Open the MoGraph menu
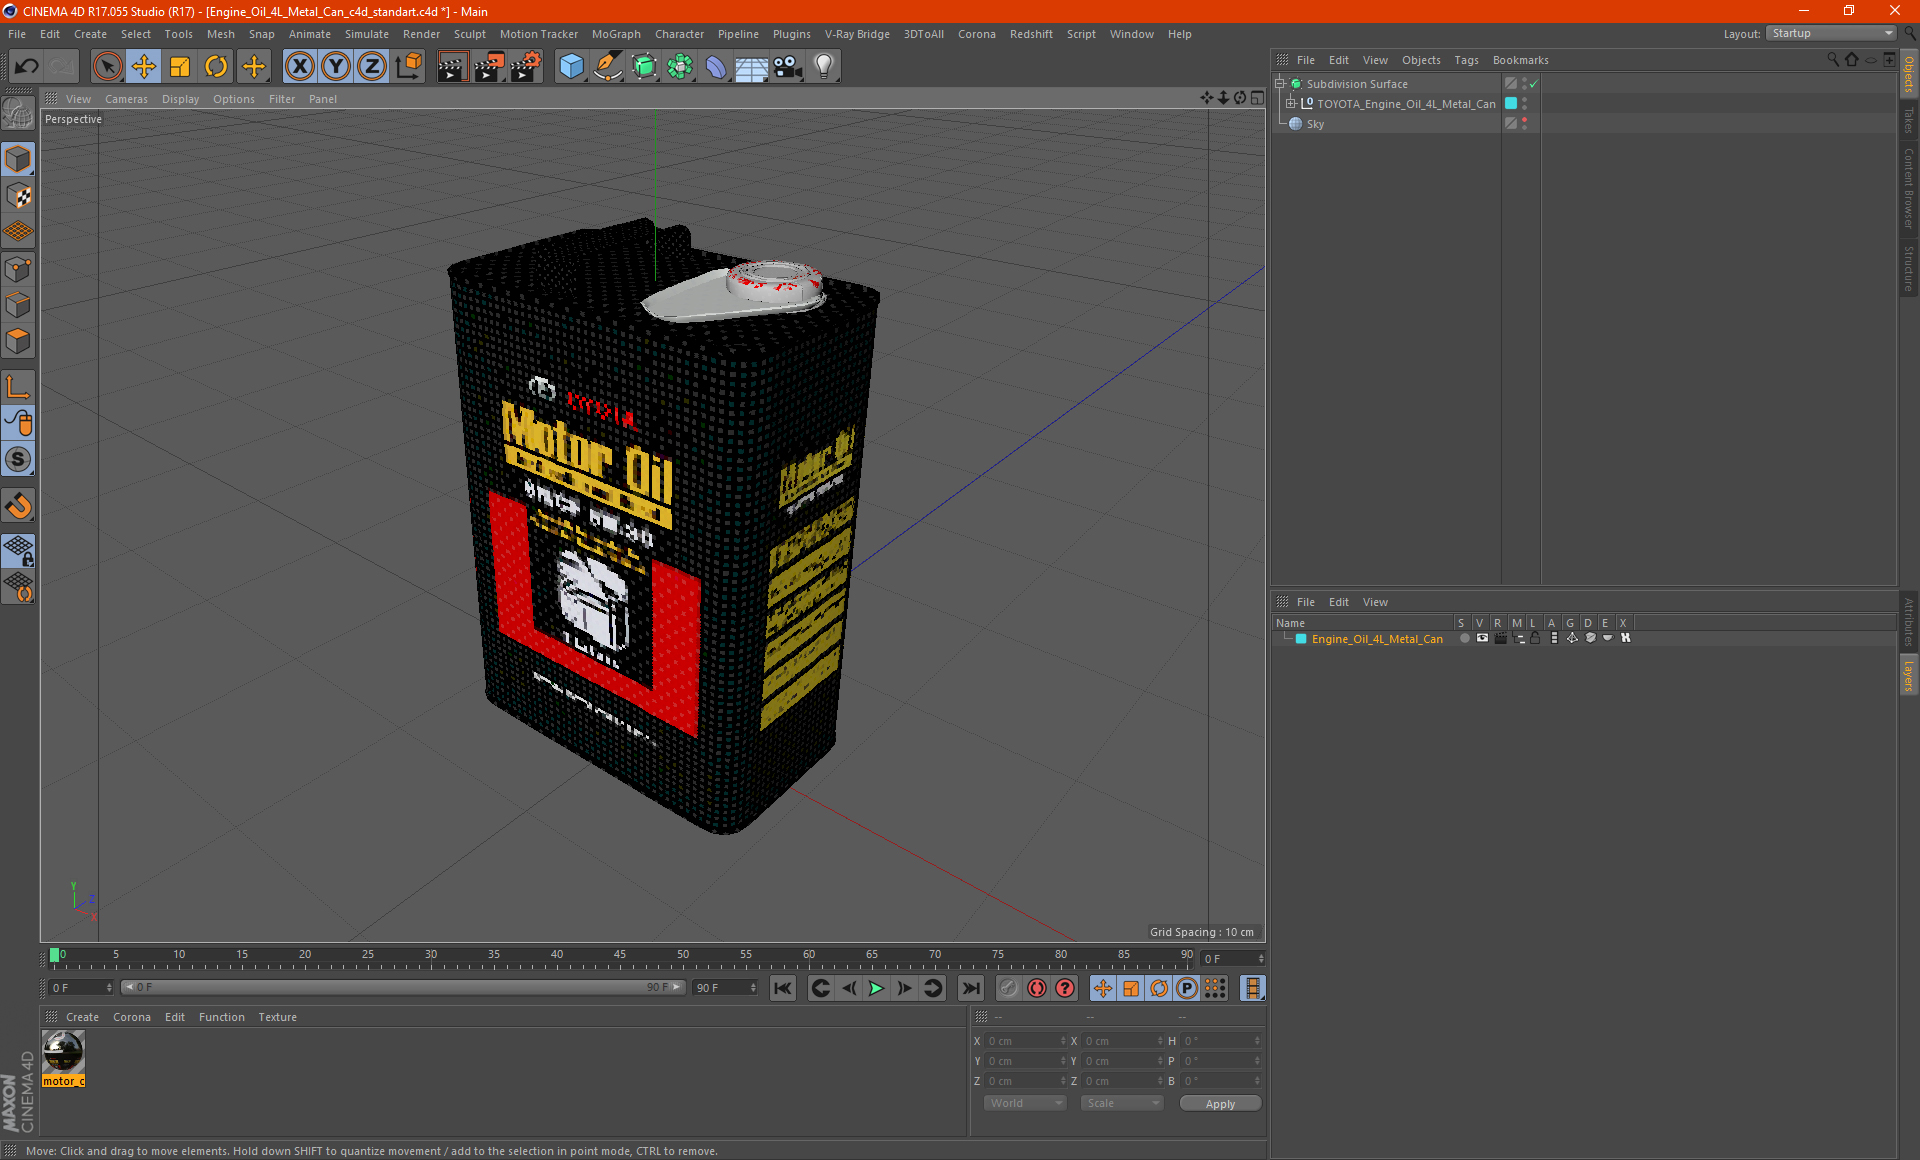This screenshot has width=1920, height=1160. click(x=616, y=34)
